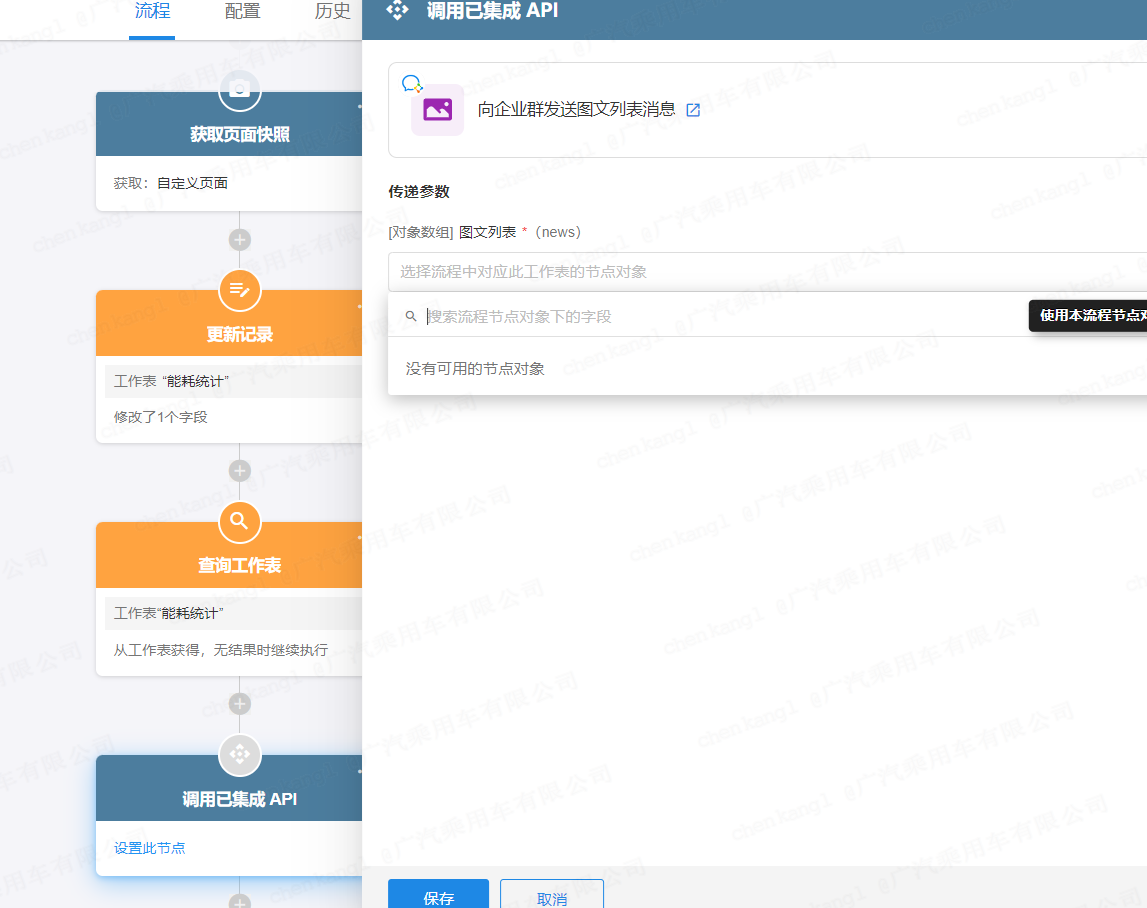Screen dimensions: 1147x908
Task: Open the 历史 tab
Action: [331, 13]
